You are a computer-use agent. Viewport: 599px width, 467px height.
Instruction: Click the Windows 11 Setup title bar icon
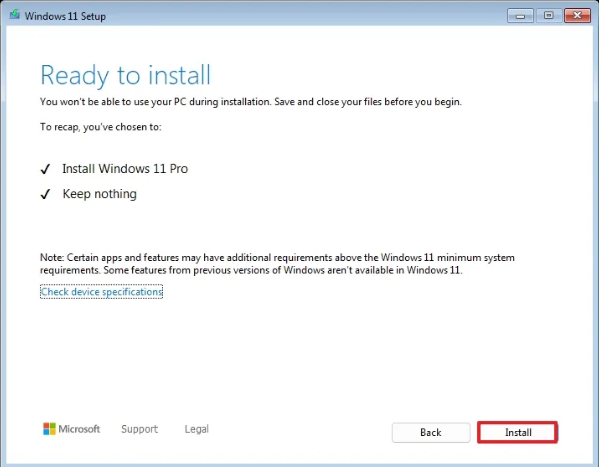[x=15, y=15]
